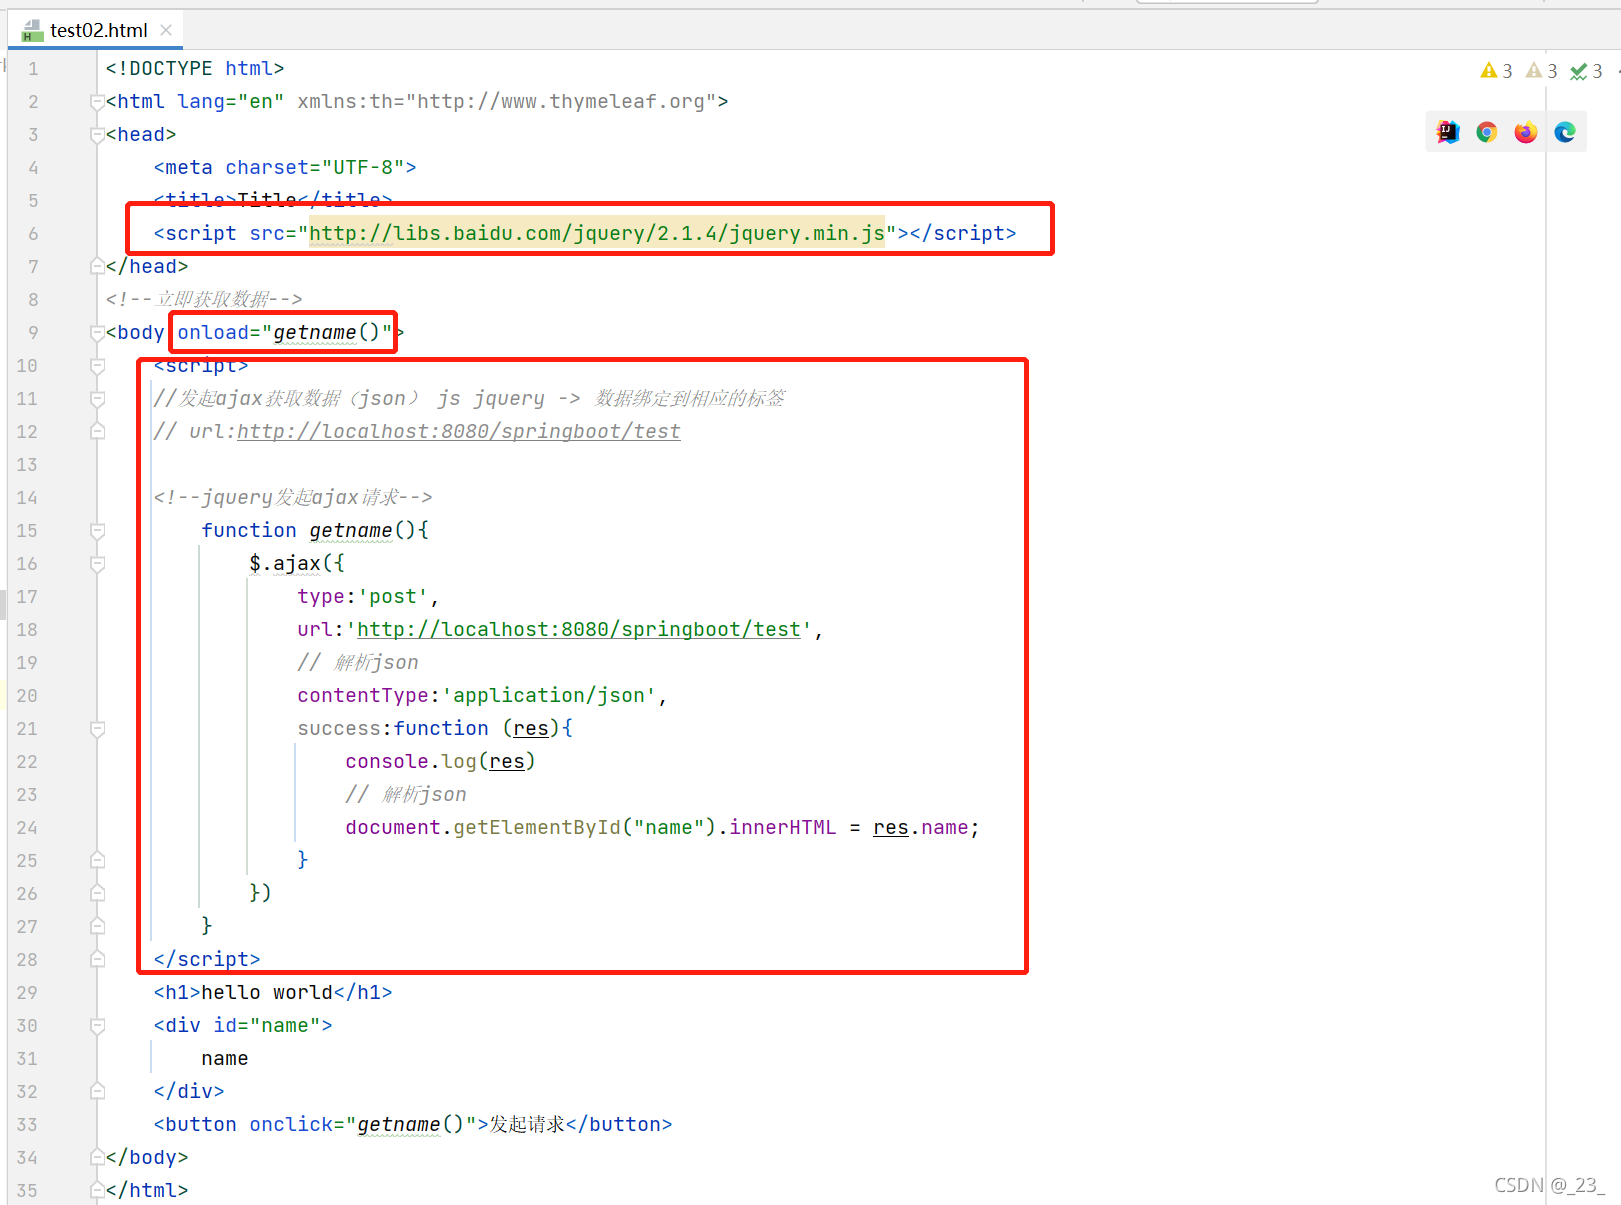Select the test02.html editor tab
The width and height of the screenshot is (1621, 1205).
pyautogui.click(x=97, y=30)
